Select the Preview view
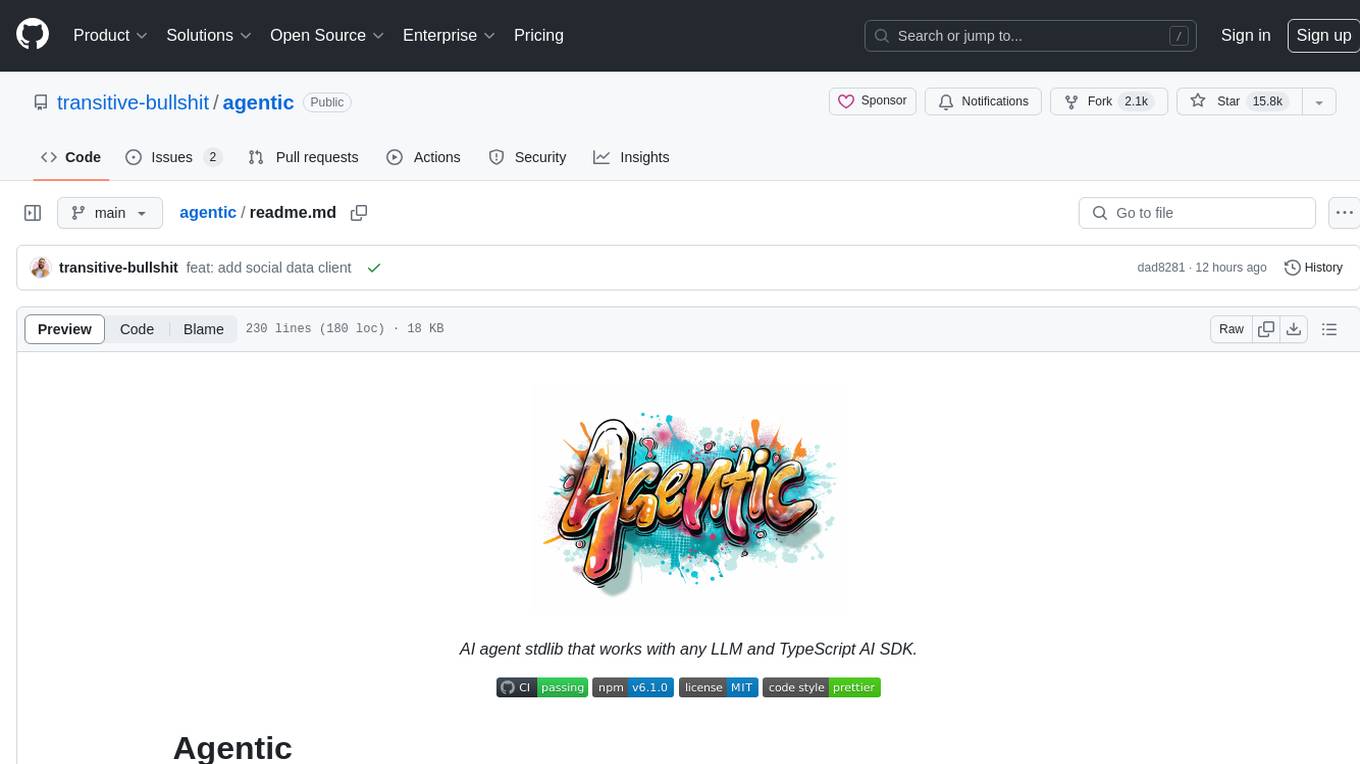The image size is (1360, 764). (x=65, y=329)
